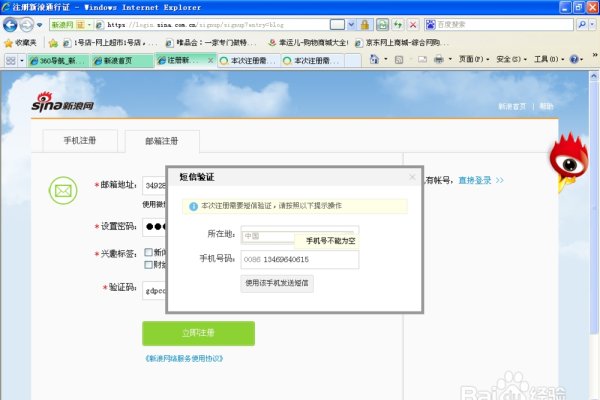The image size is (600, 400).
Task: Open the tab list dropdown arrow
Action: (x=22, y=60)
